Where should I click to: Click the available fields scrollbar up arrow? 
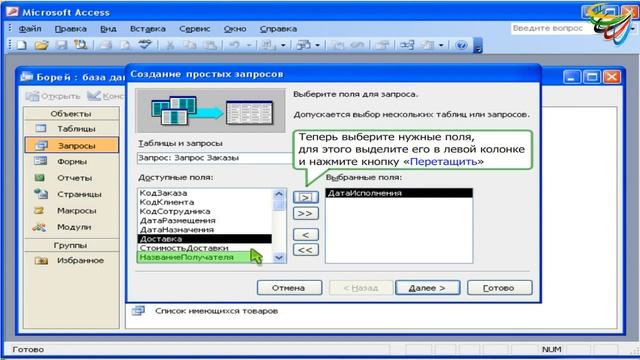pos(279,194)
